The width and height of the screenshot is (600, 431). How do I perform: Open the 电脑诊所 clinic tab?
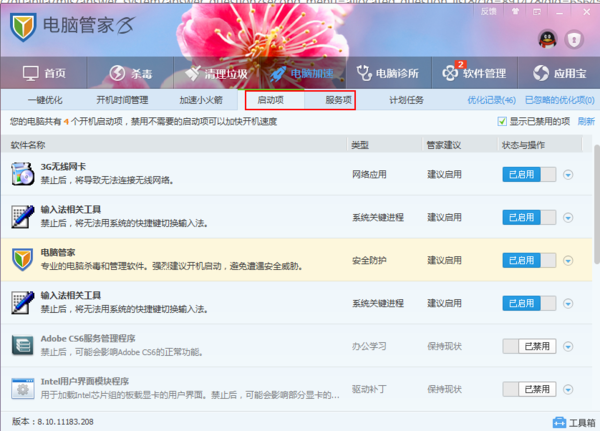pos(388,73)
